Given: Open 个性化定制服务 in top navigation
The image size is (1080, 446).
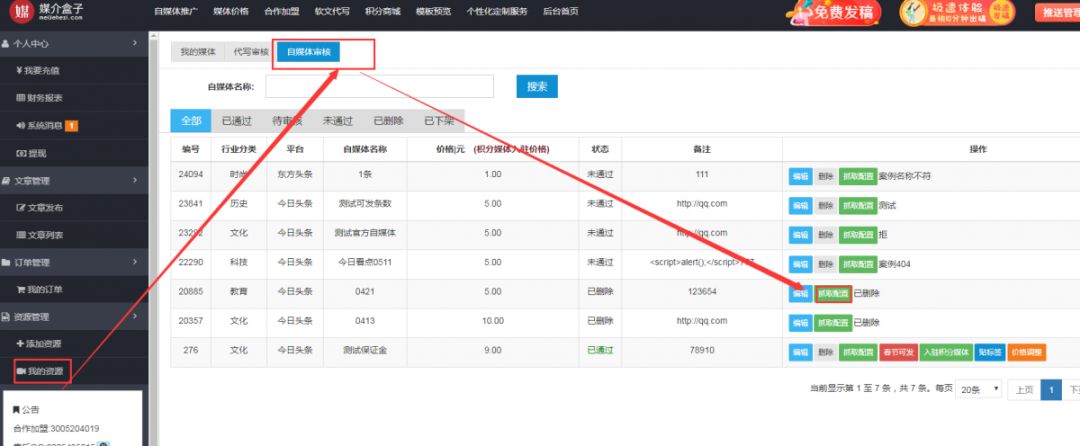Looking at the screenshot, I should tap(497, 12).
